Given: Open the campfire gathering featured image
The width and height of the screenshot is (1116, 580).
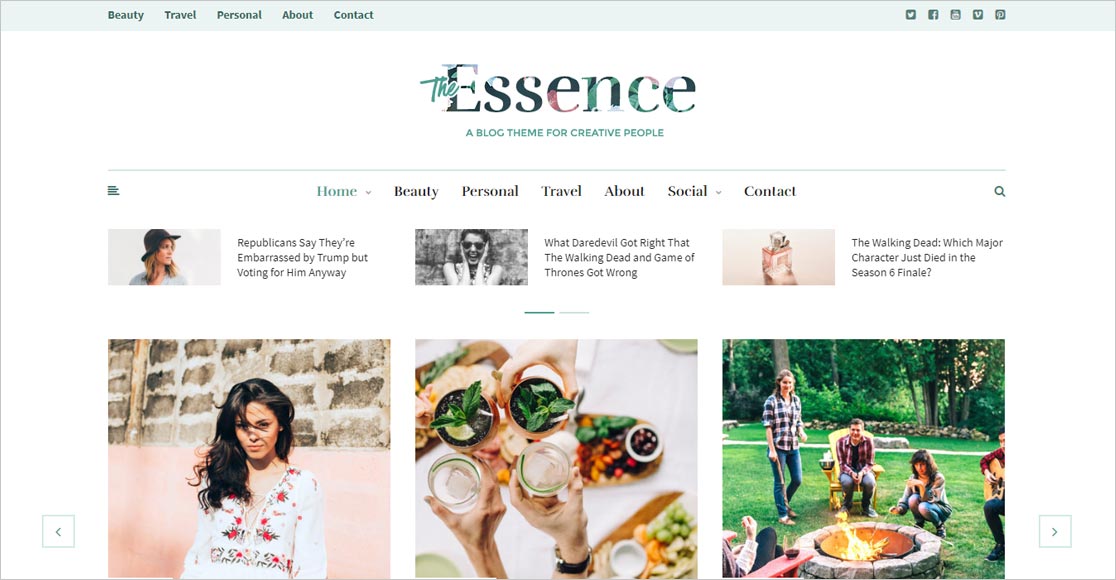Looking at the screenshot, I should (863, 459).
